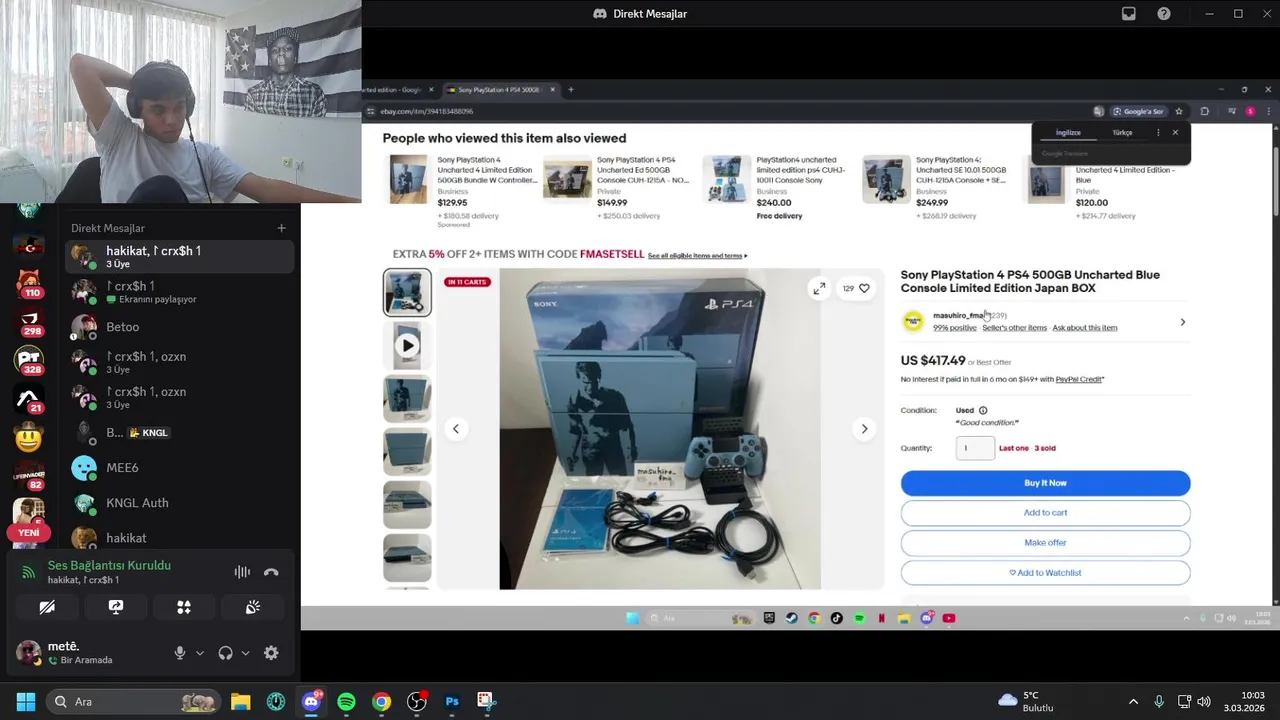Mute microphone in Discord user panel
1280x720 pixels.
click(x=180, y=653)
